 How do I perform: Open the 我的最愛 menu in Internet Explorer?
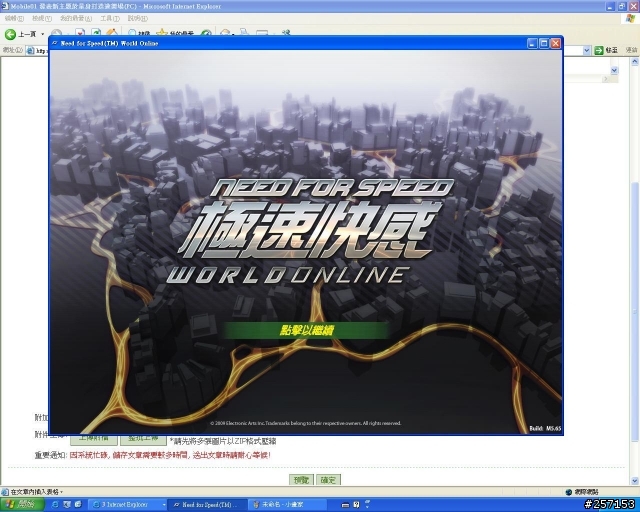[76, 18]
